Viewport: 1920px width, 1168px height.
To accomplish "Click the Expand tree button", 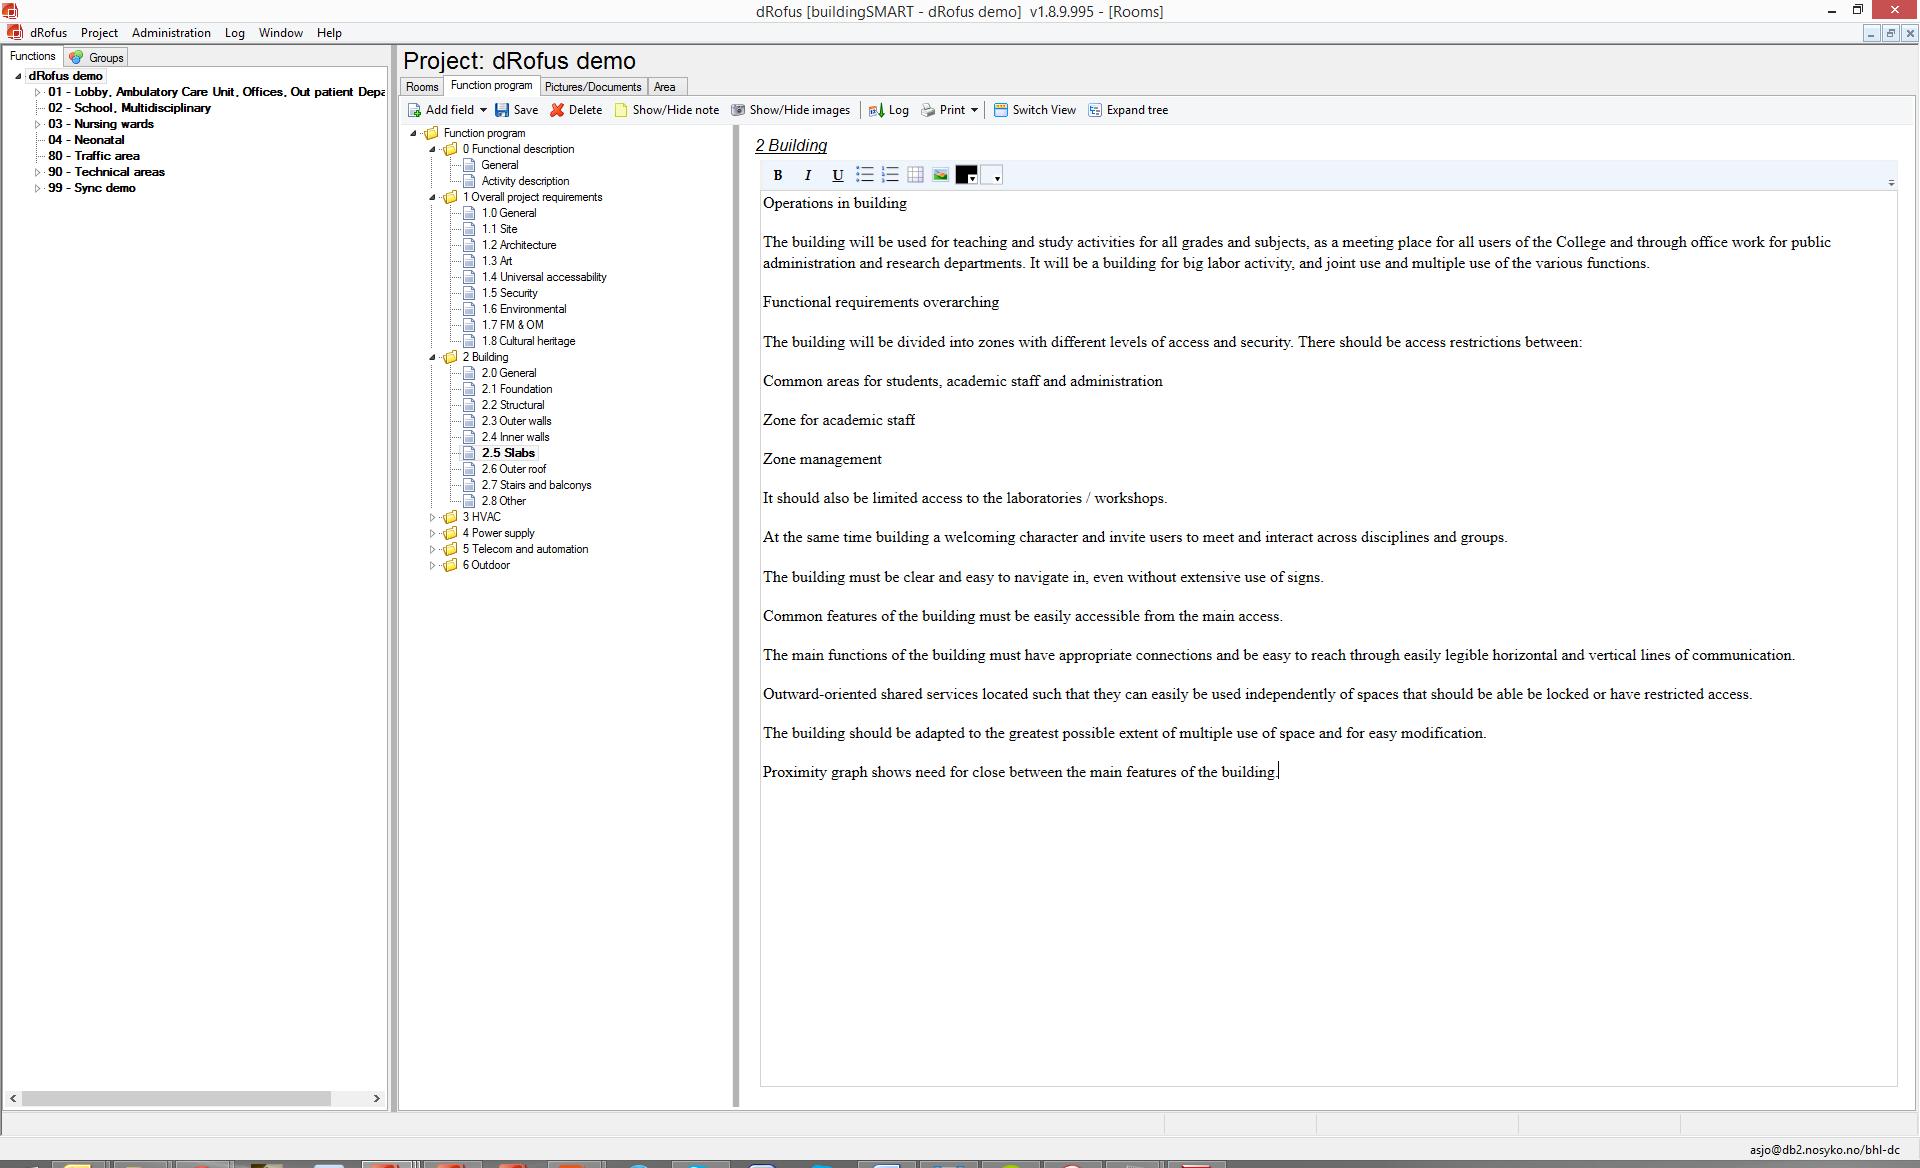I will click(1128, 110).
